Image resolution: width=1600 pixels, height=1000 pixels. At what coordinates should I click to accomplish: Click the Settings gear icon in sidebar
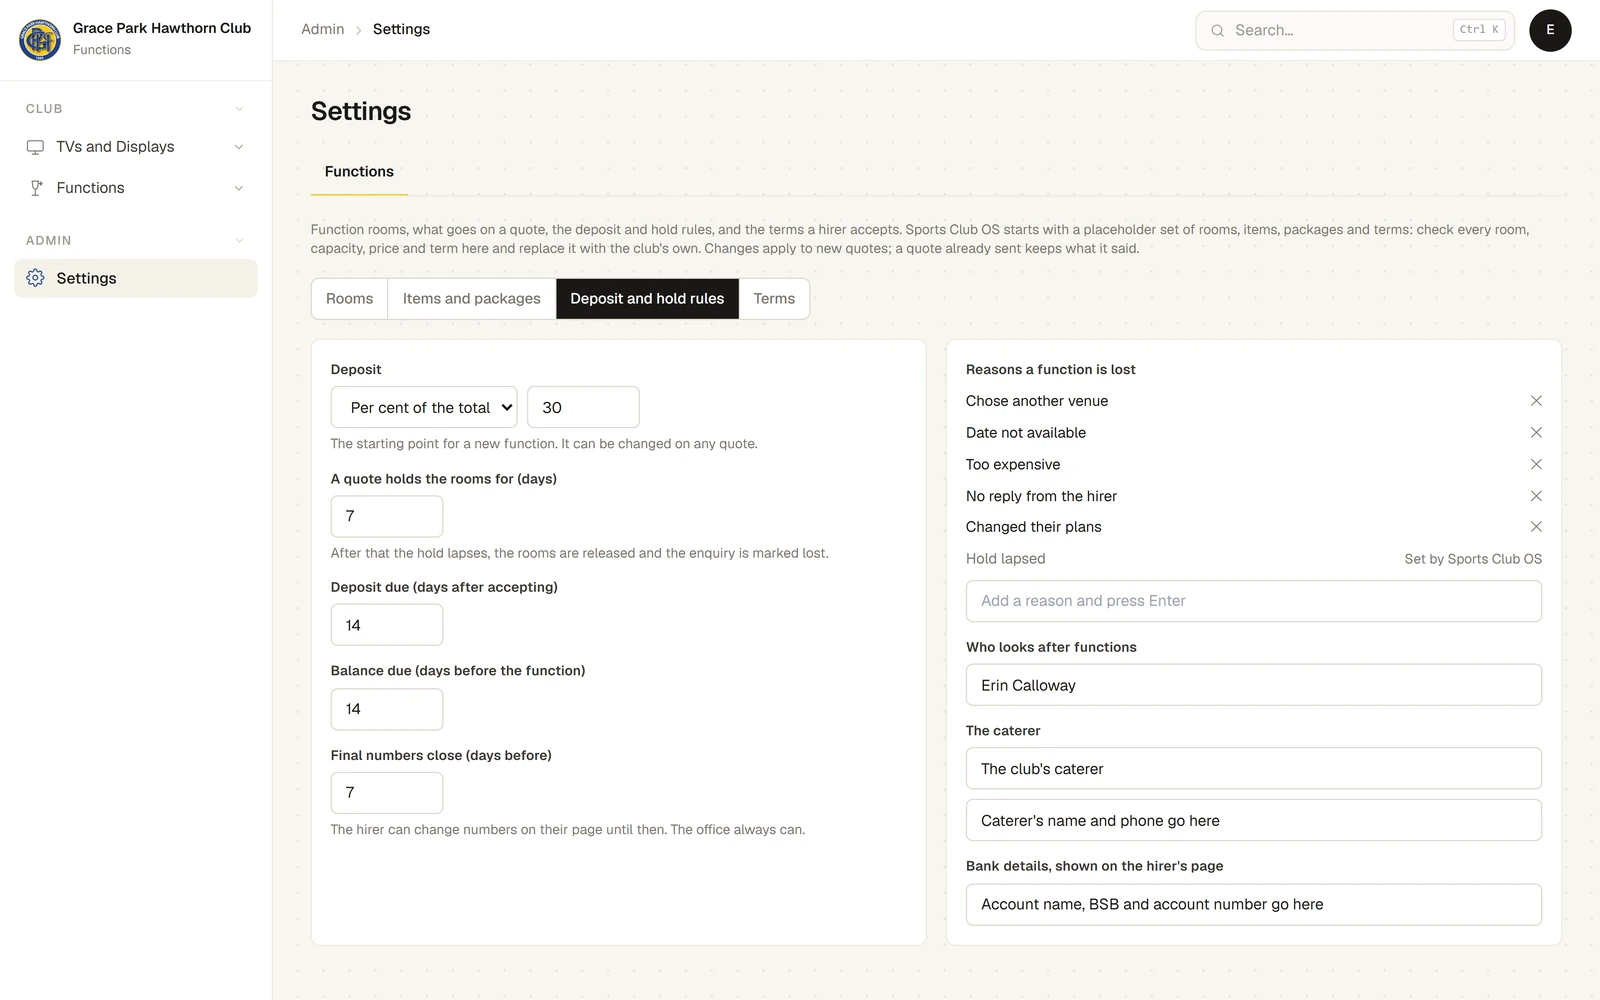click(x=35, y=278)
